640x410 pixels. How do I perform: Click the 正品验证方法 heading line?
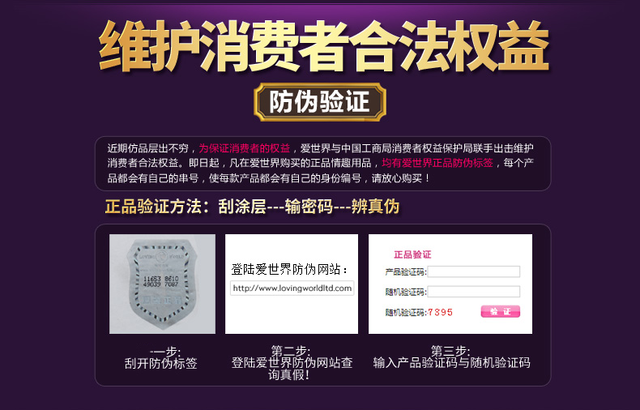pos(252,206)
